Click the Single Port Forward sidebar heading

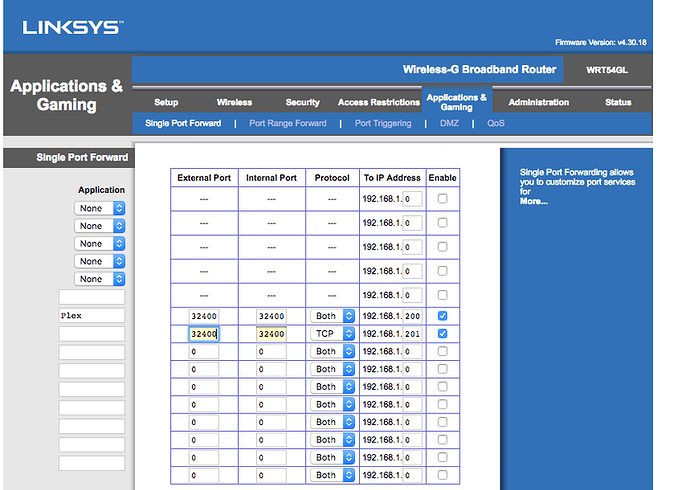tap(82, 157)
